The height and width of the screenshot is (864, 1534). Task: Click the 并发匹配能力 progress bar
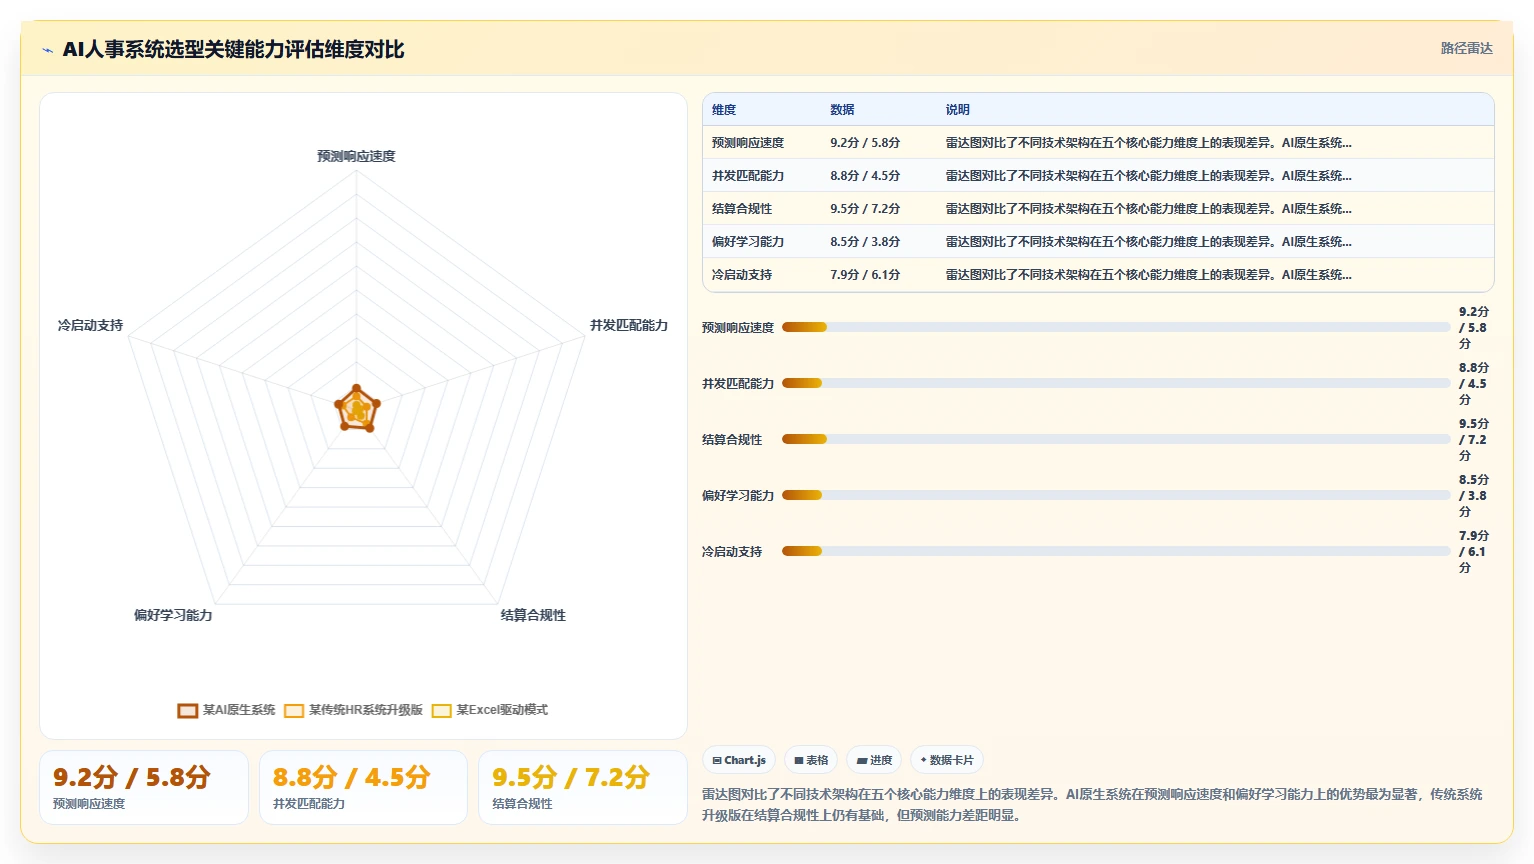(x=1116, y=383)
